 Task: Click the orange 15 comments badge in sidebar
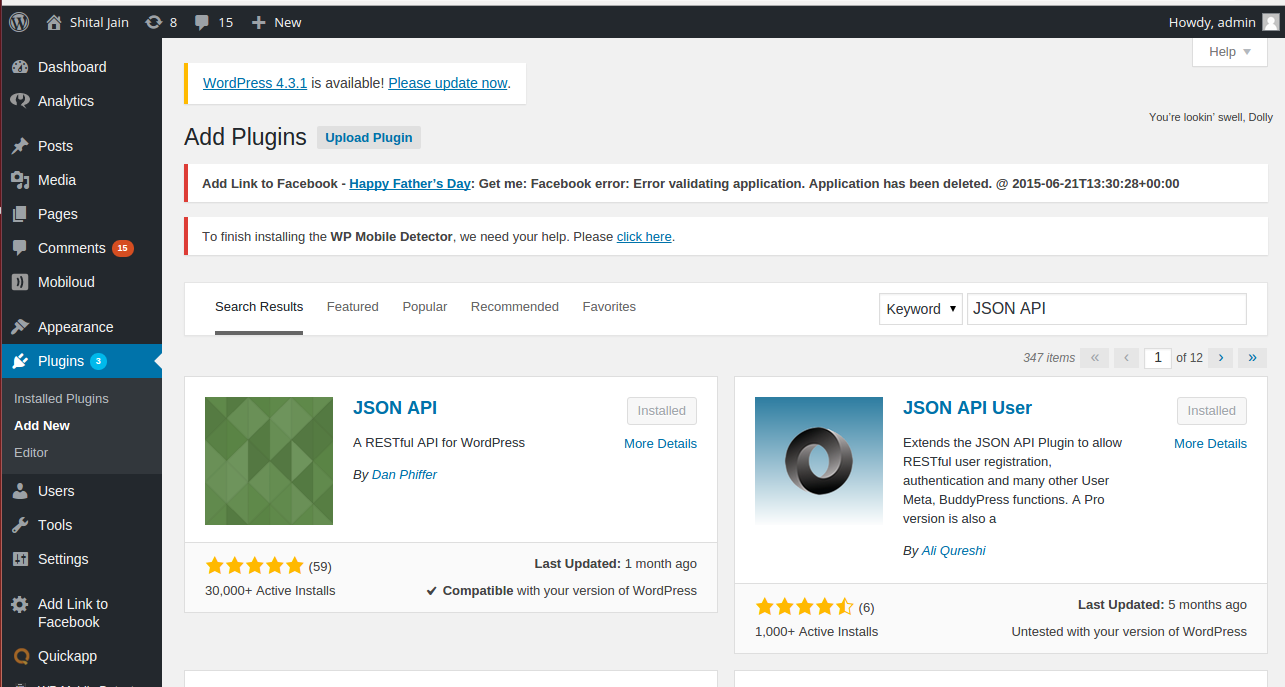tap(123, 248)
